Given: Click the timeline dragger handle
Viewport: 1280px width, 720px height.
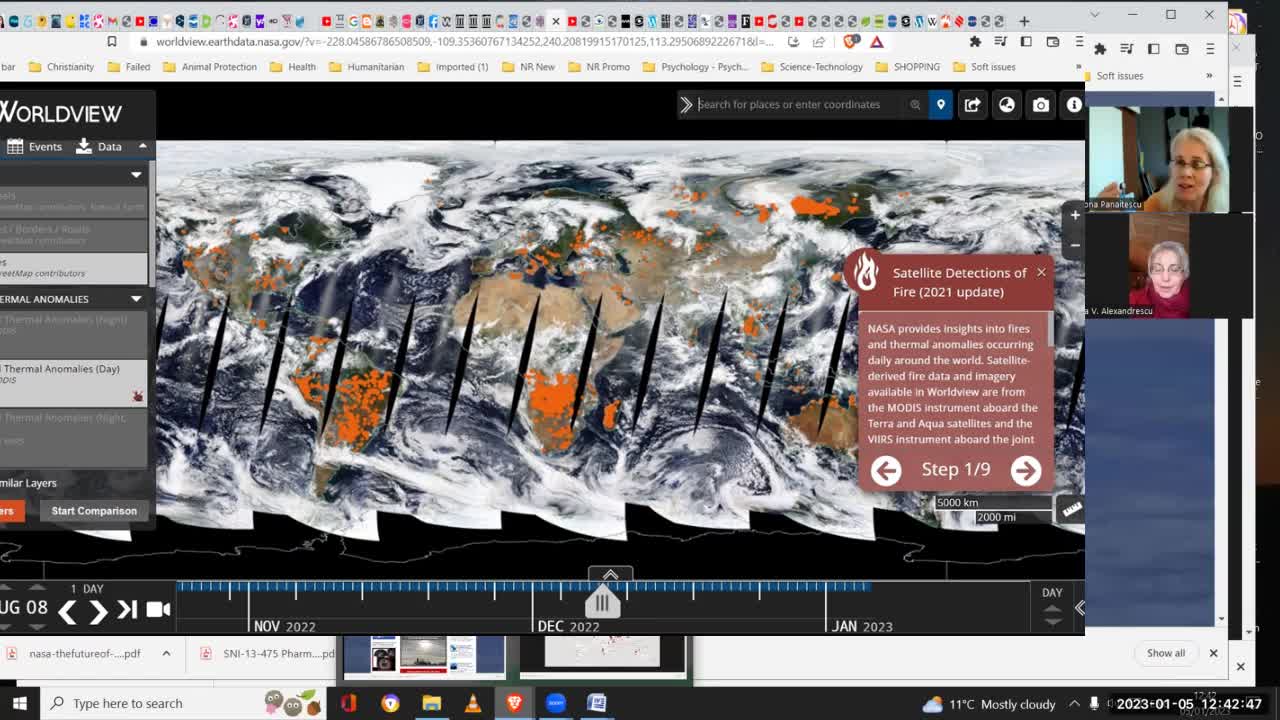Looking at the screenshot, I should (x=602, y=602).
